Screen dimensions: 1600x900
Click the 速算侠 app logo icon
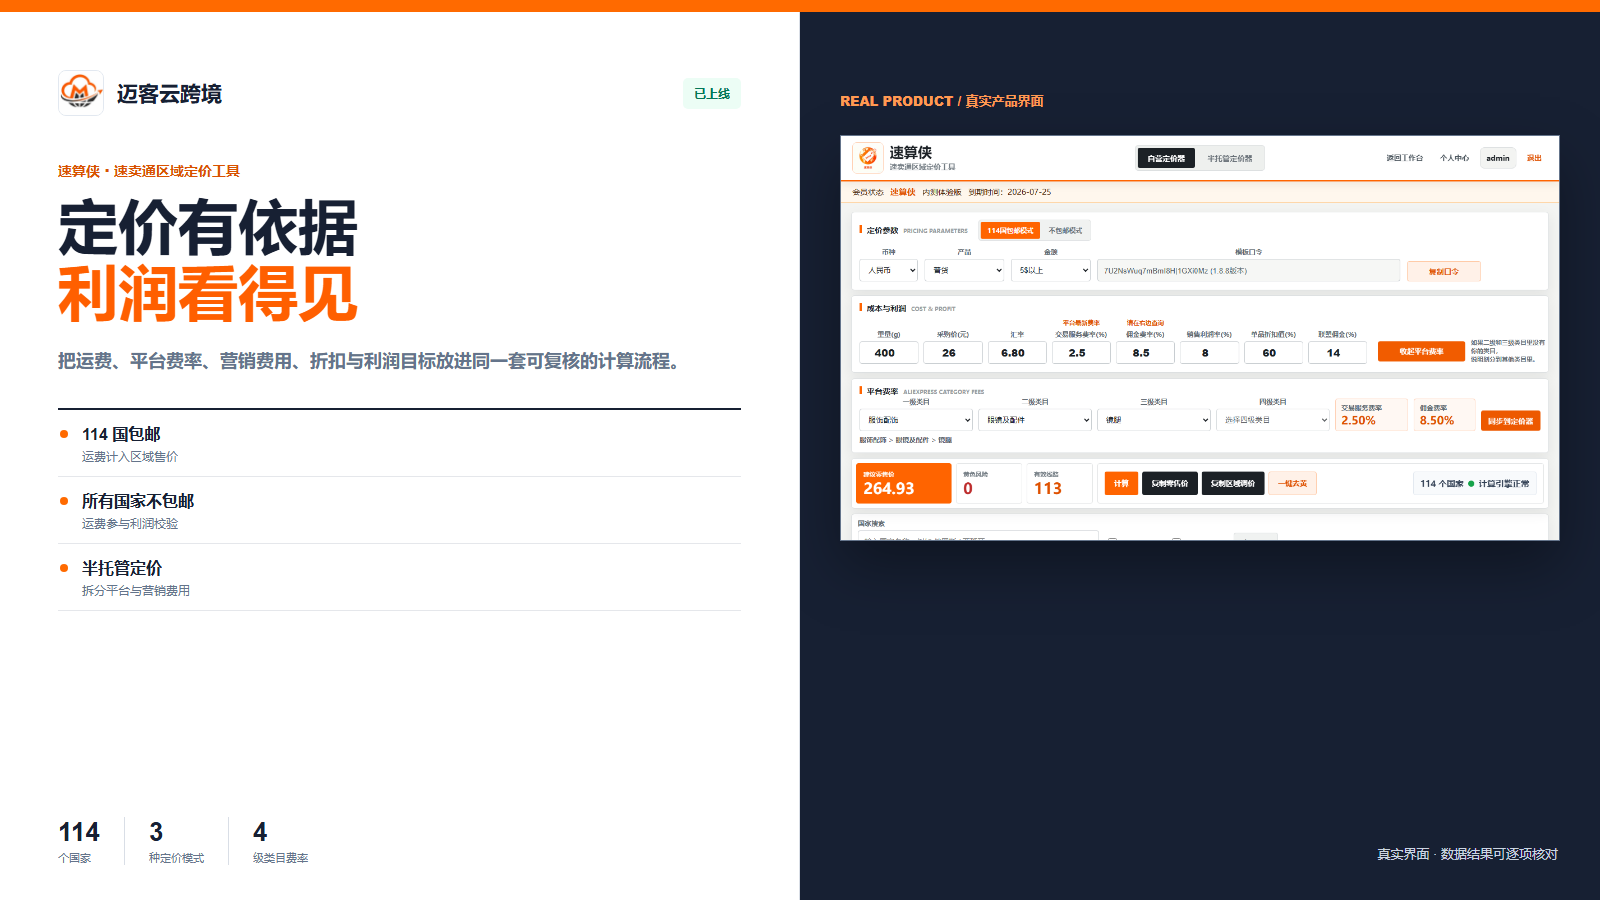click(x=867, y=157)
